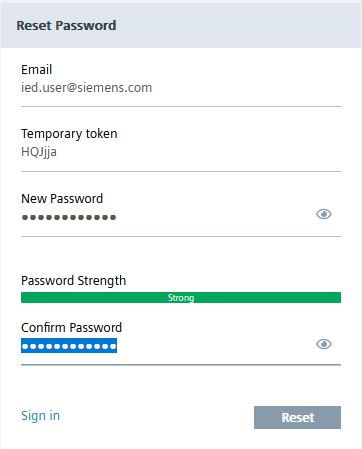Click the gray header bar beside the title

[x=238, y=26]
